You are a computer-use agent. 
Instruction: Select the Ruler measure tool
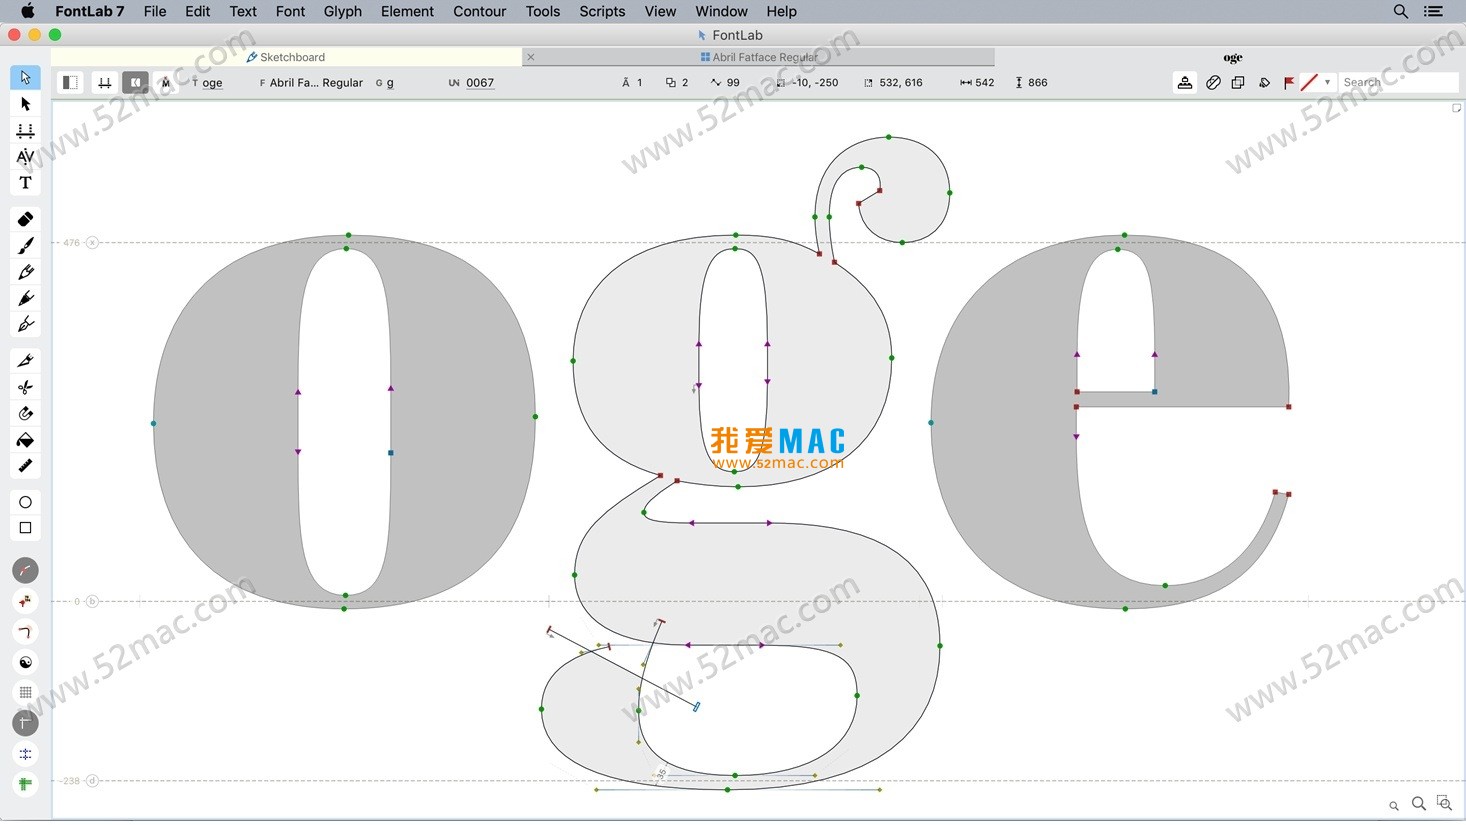[x=25, y=466]
